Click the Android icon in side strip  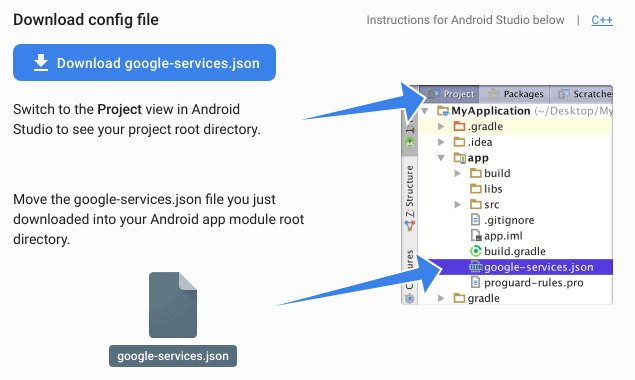coord(410,142)
